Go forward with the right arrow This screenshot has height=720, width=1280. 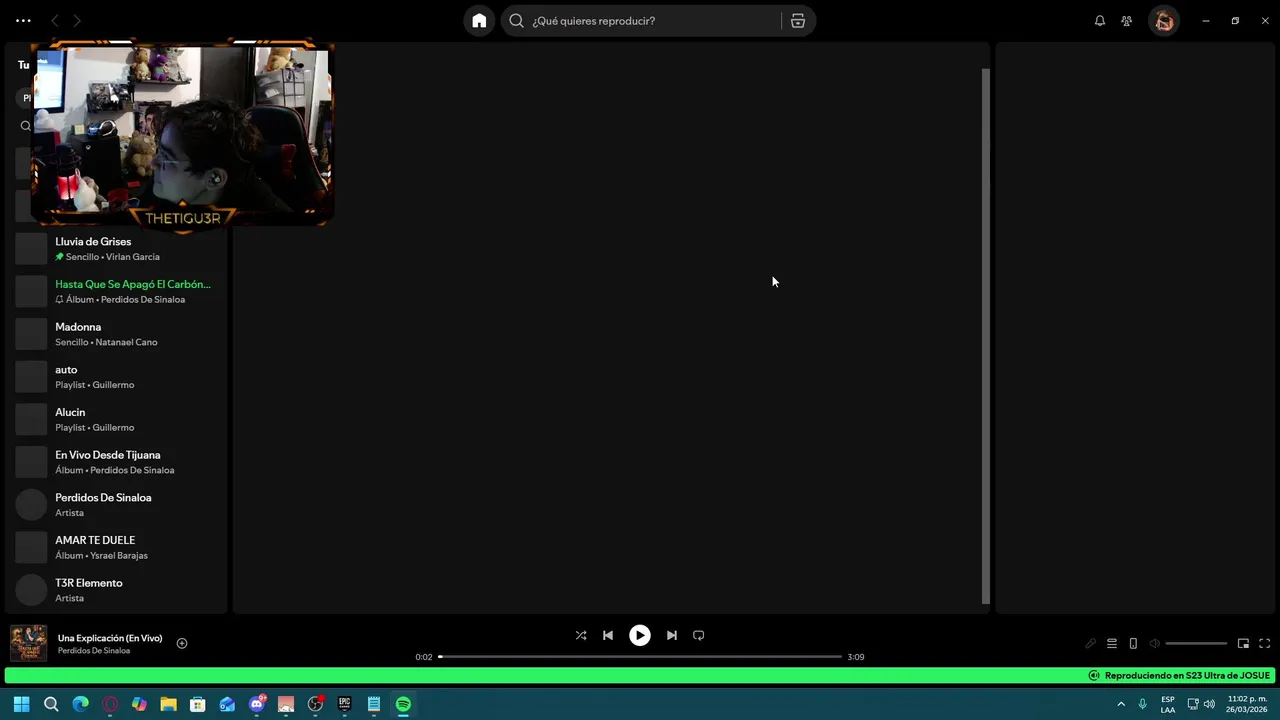click(77, 21)
